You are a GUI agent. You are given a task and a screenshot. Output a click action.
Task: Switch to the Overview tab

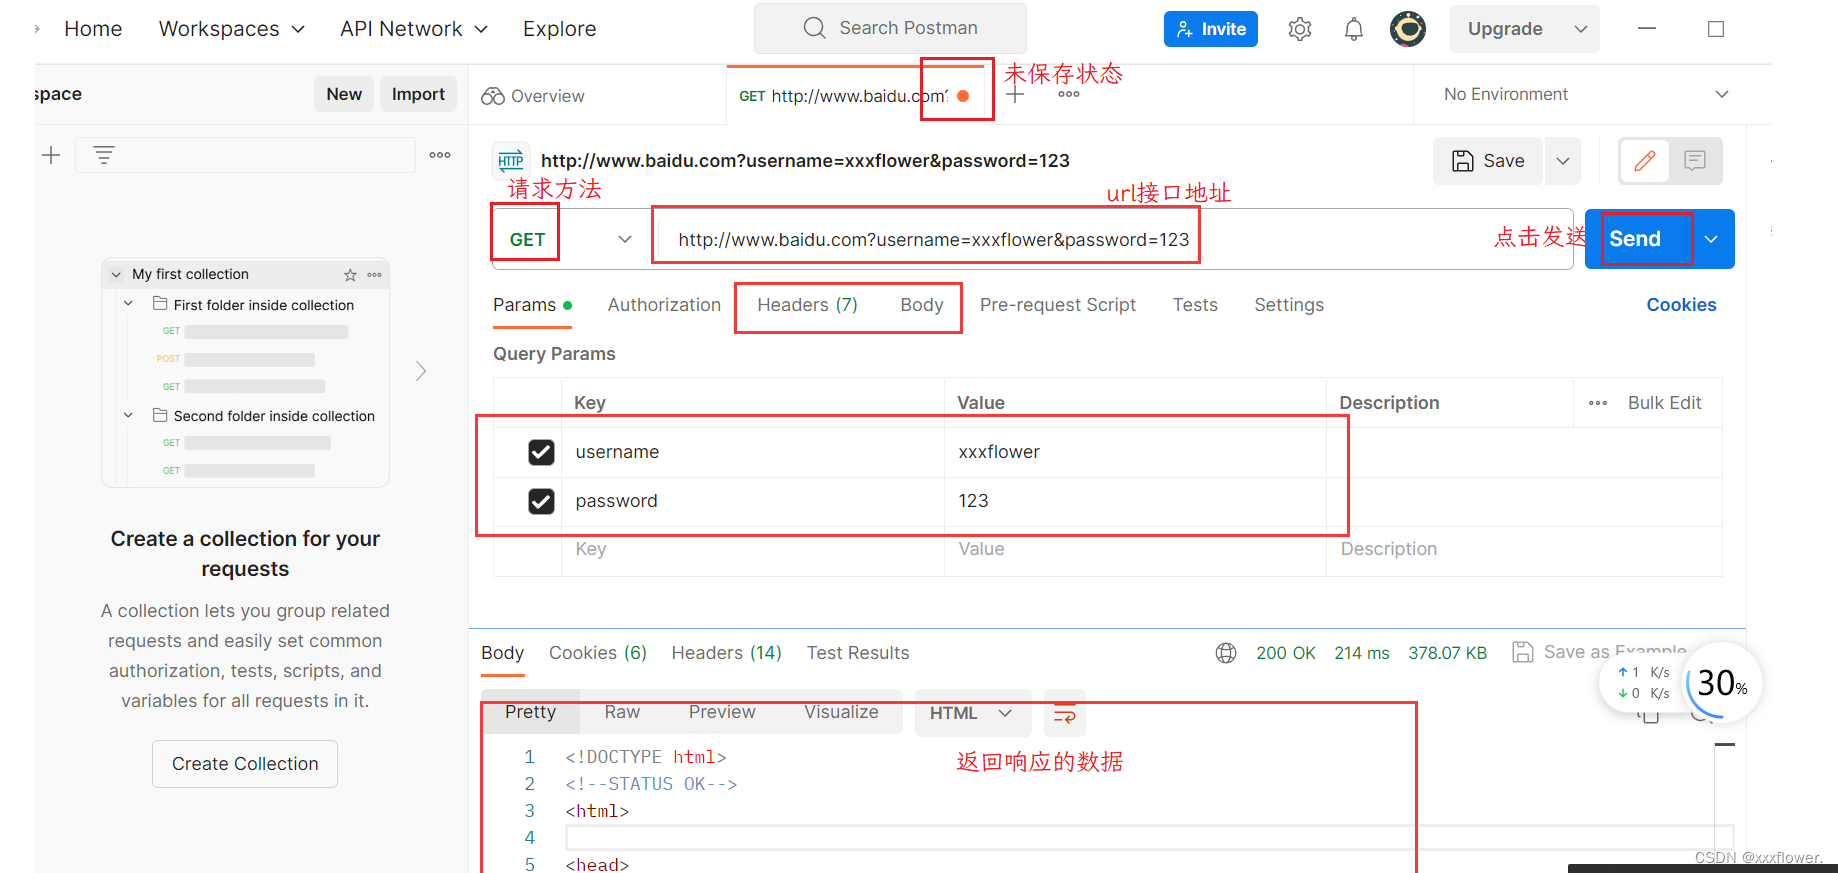(x=533, y=96)
